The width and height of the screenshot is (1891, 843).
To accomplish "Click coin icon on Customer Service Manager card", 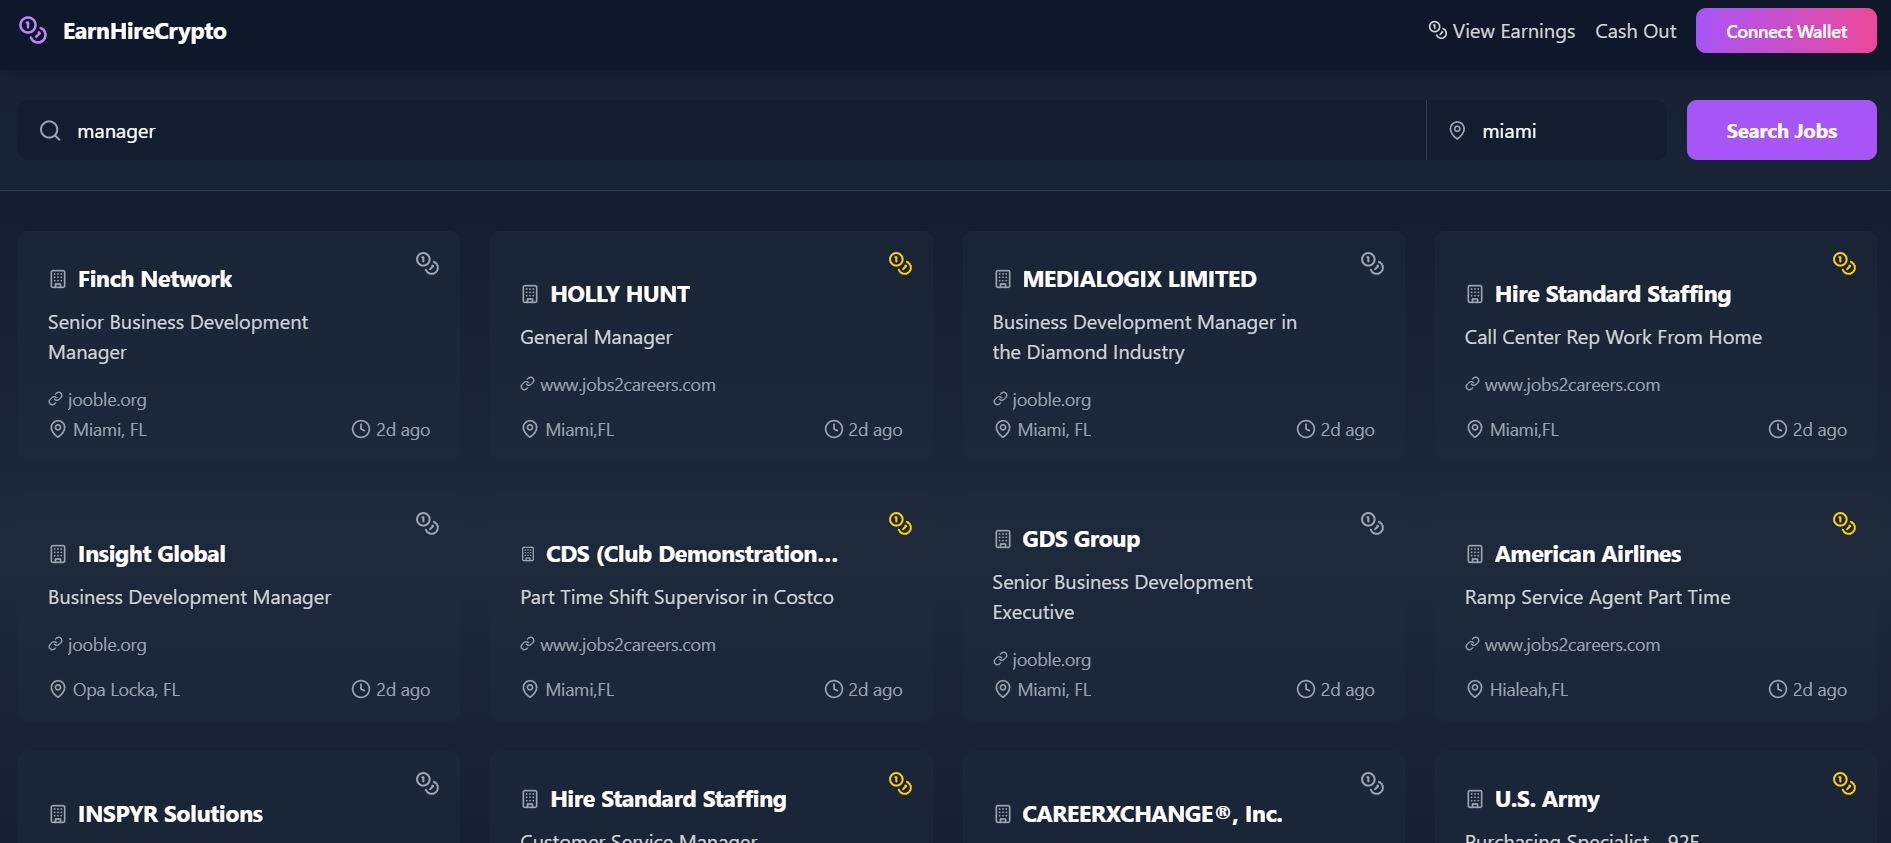I will tap(900, 783).
